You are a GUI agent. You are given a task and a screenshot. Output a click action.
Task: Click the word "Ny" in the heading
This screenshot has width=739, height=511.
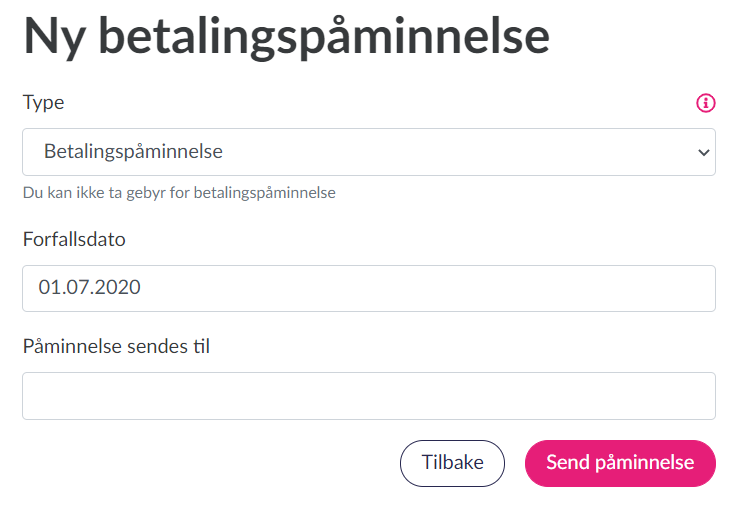(55, 37)
